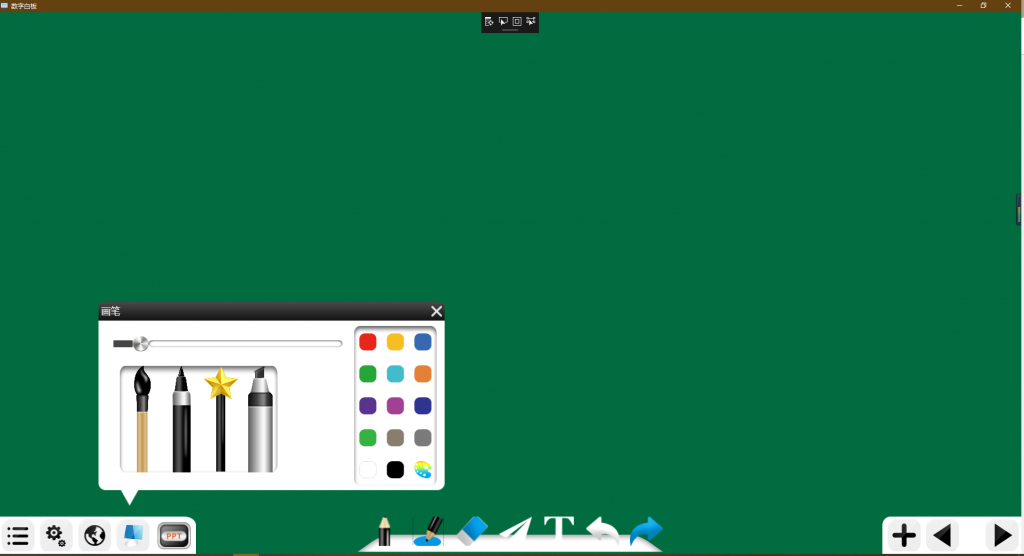Select the Text tool
Screen dimensions: 1024x556
click(558, 529)
